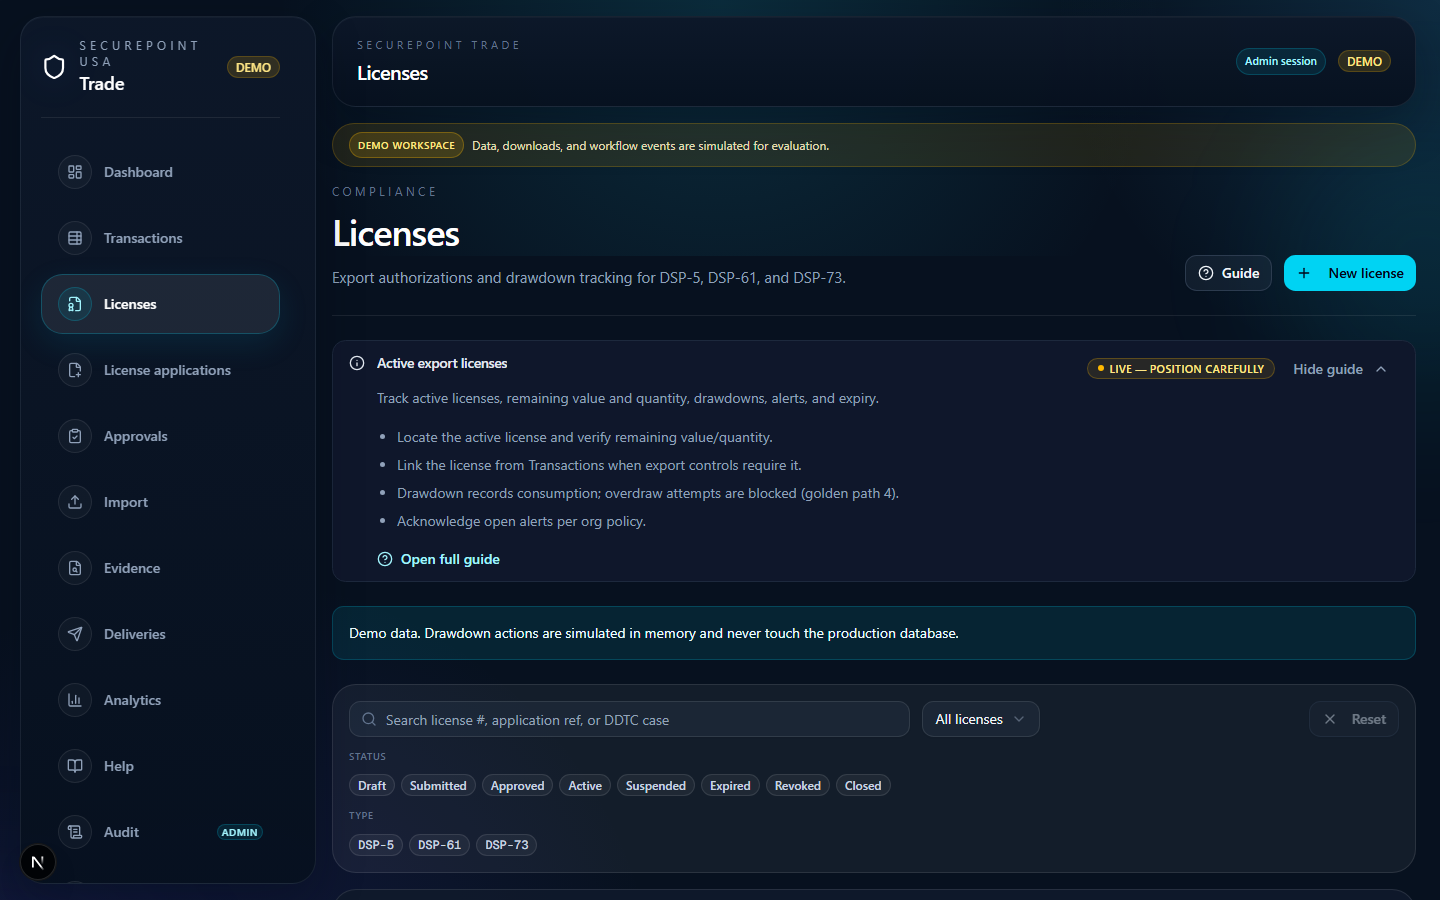This screenshot has height=900, width=1440.
Task: Click the Deliveries paper plane icon
Action: click(x=75, y=634)
